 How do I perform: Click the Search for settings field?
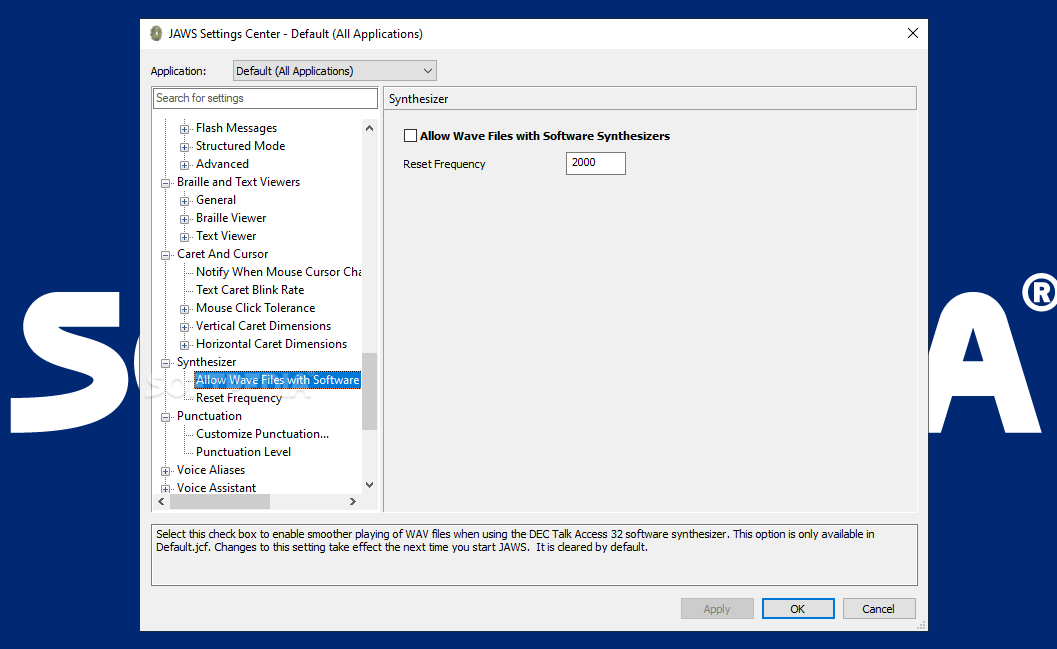pos(265,98)
